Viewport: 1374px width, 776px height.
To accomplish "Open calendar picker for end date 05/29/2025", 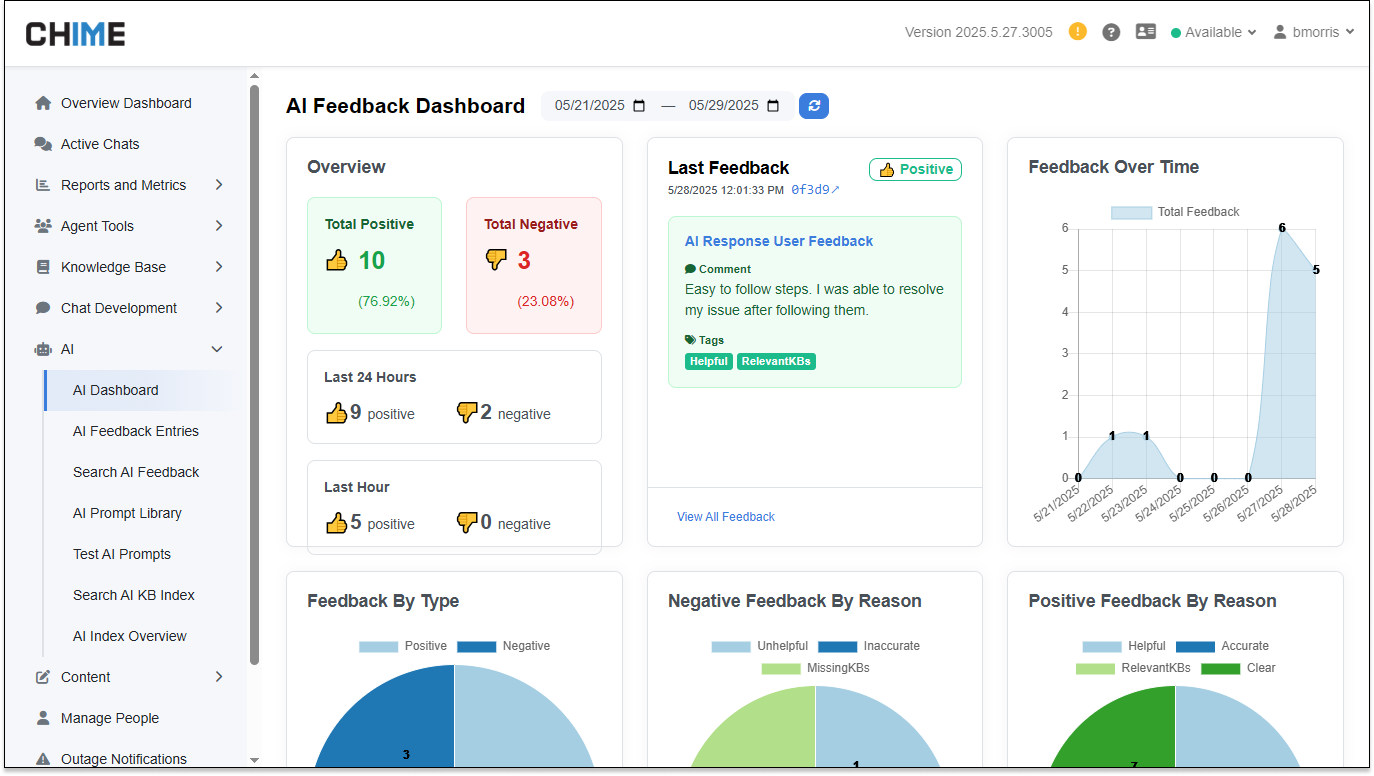I will coord(773,106).
